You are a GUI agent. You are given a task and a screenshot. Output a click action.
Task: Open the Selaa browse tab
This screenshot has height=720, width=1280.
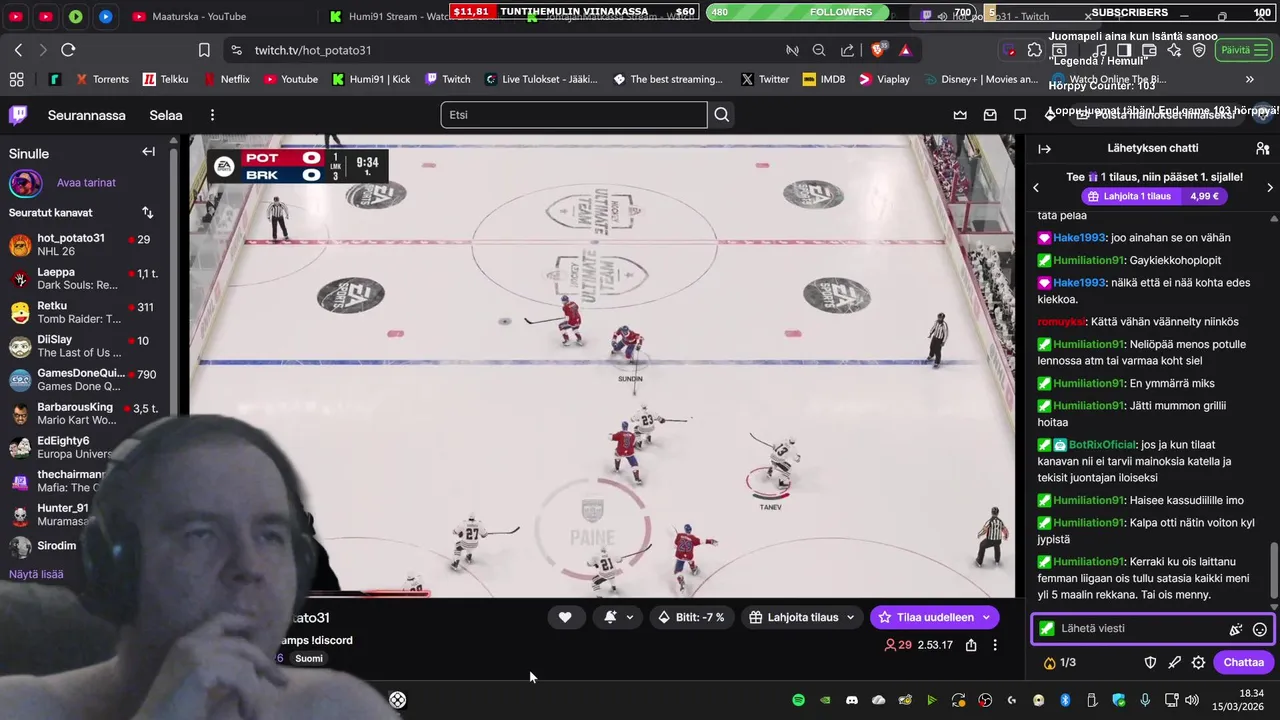coord(166,115)
